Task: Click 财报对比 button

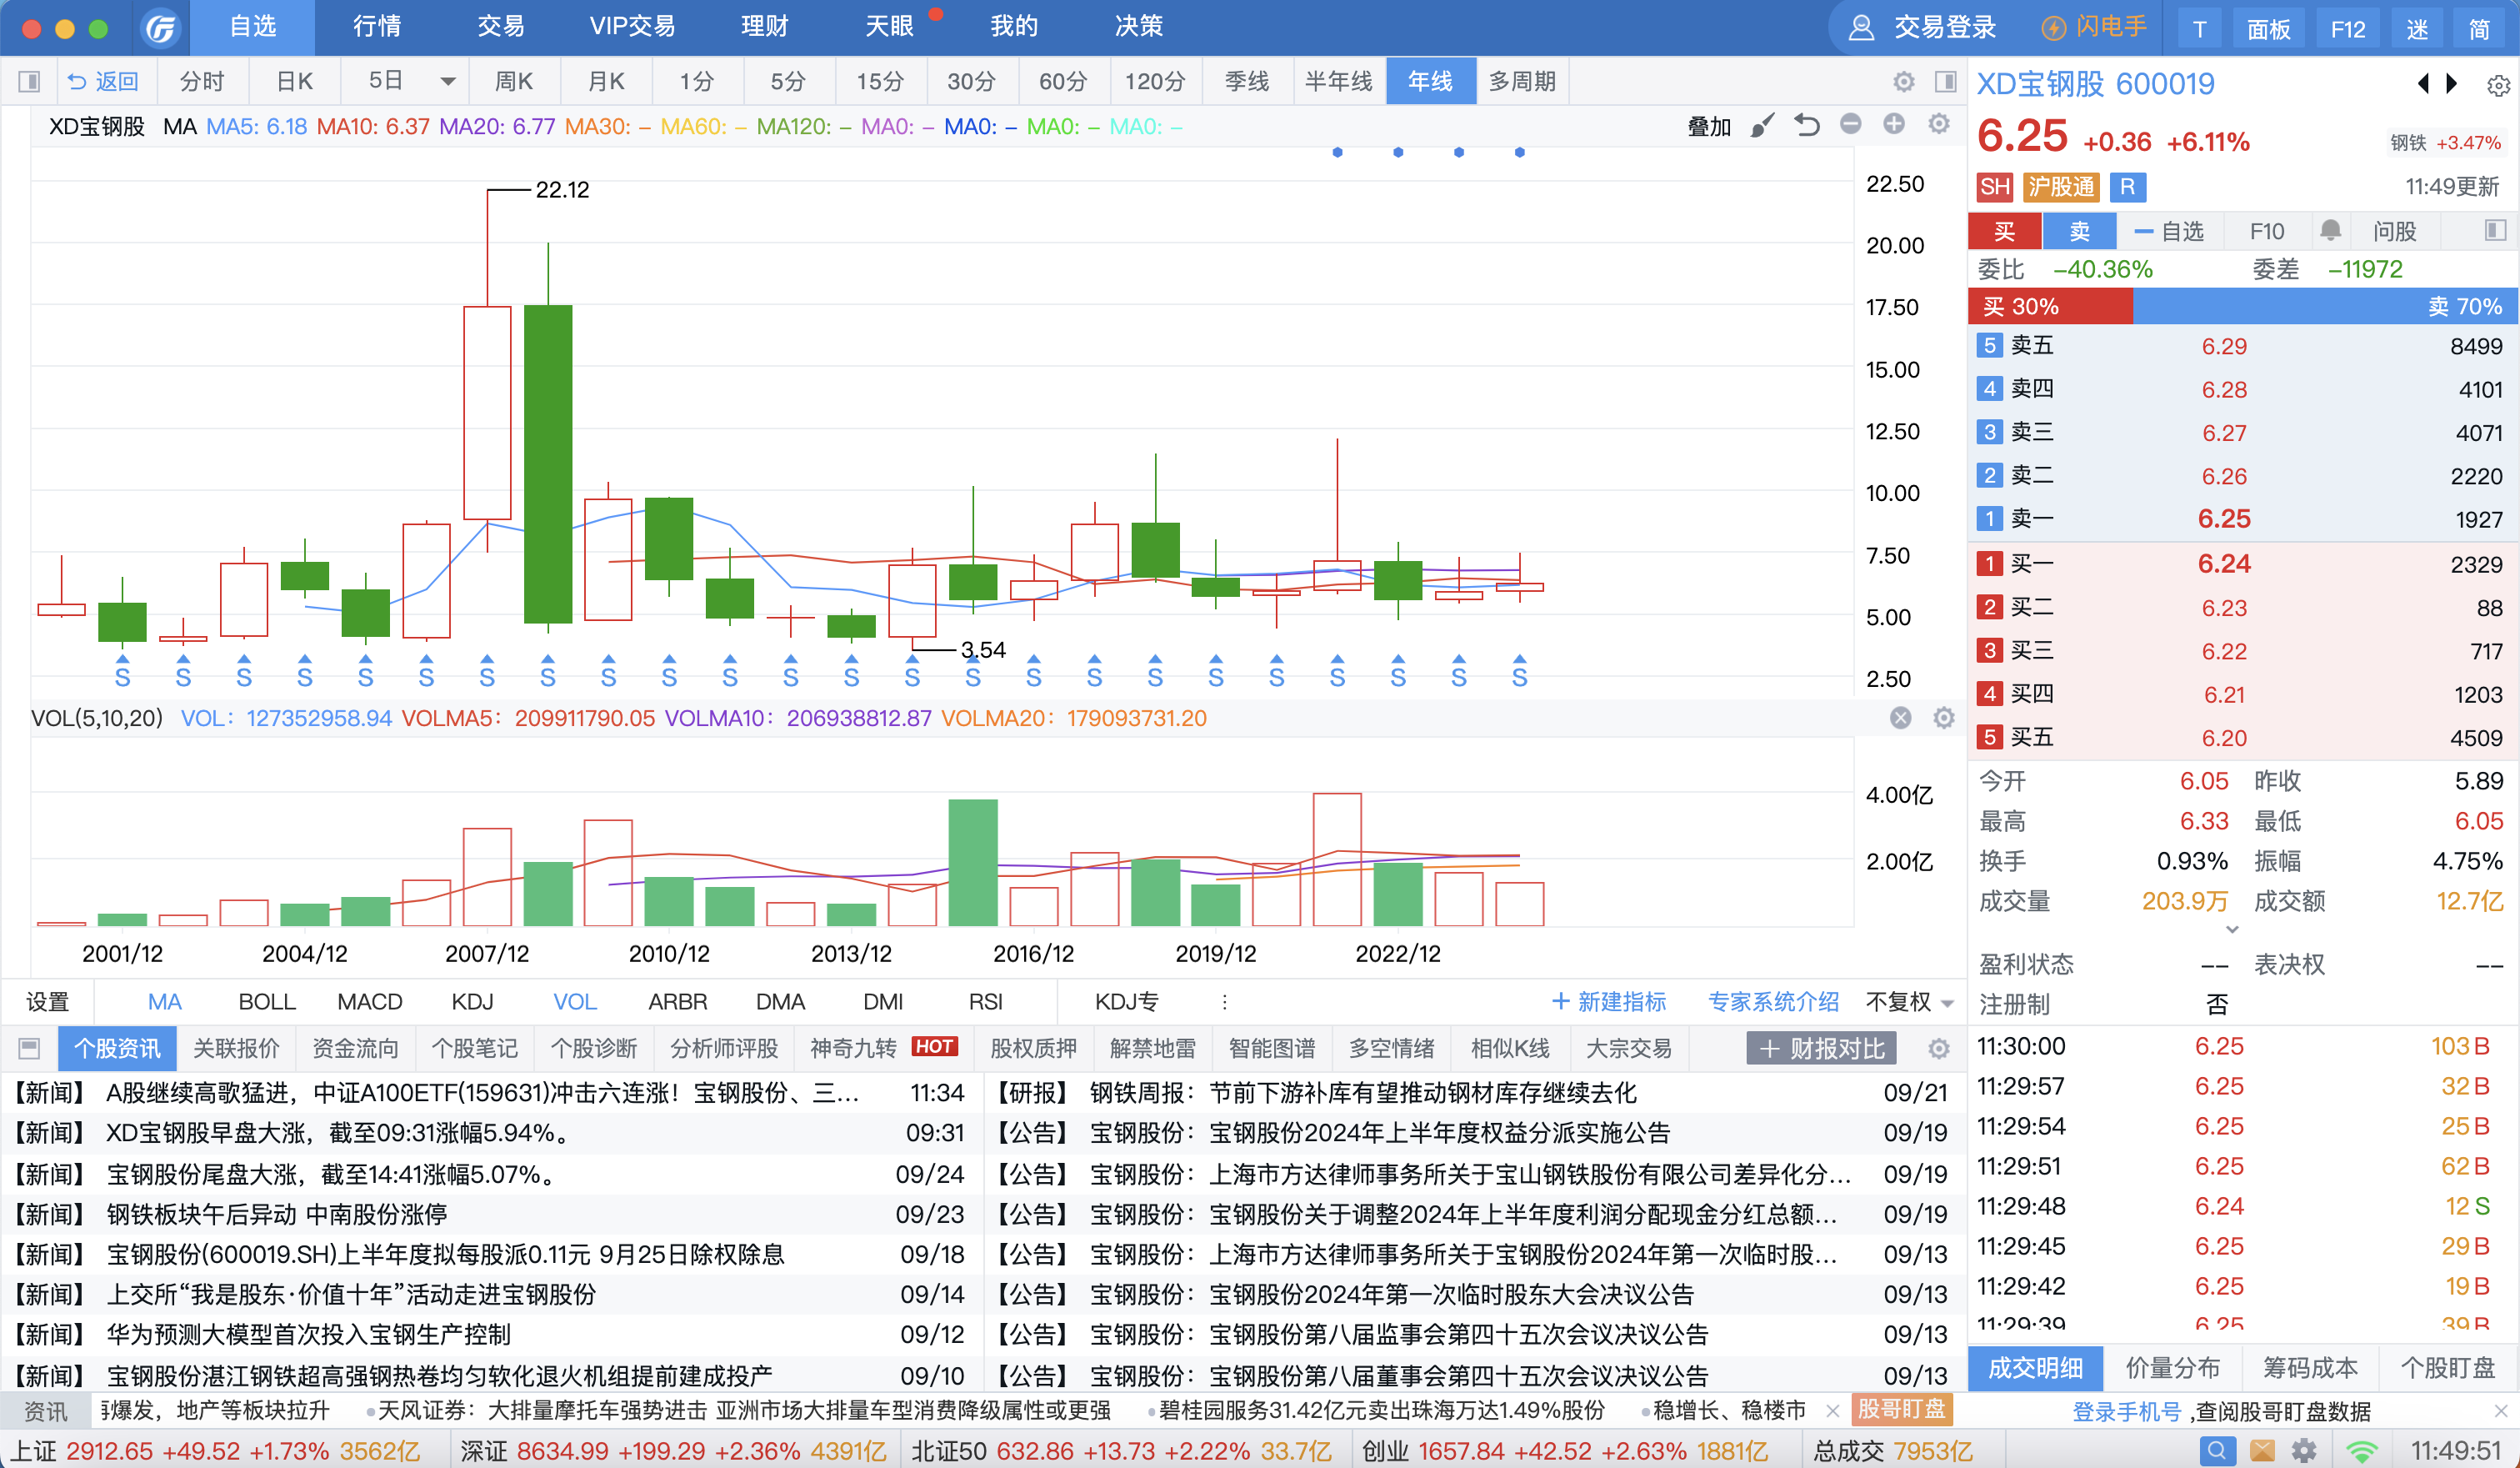Action: click(1821, 1047)
